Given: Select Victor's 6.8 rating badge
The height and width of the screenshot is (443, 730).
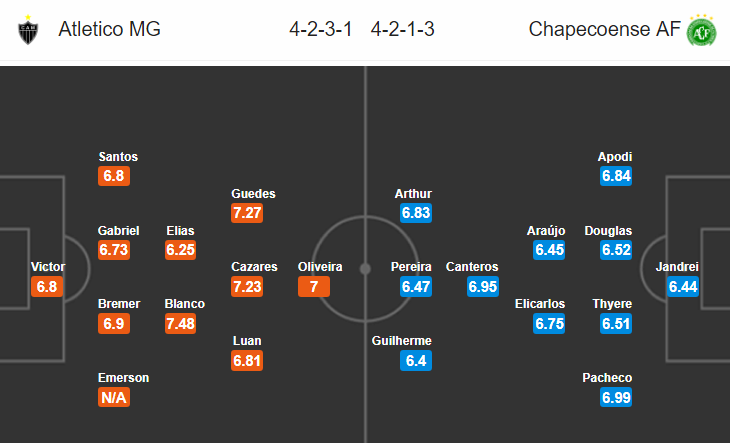Looking at the screenshot, I should click(x=47, y=287).
